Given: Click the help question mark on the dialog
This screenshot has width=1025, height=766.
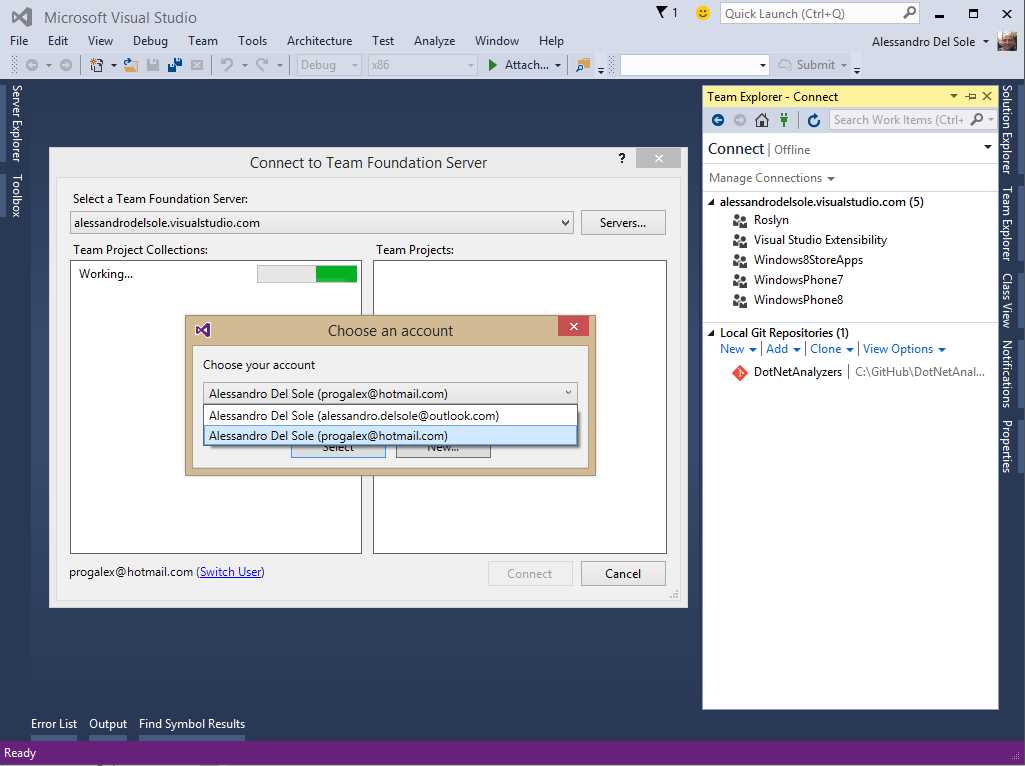Looking at the screenshot, I should tap(621, 158).
